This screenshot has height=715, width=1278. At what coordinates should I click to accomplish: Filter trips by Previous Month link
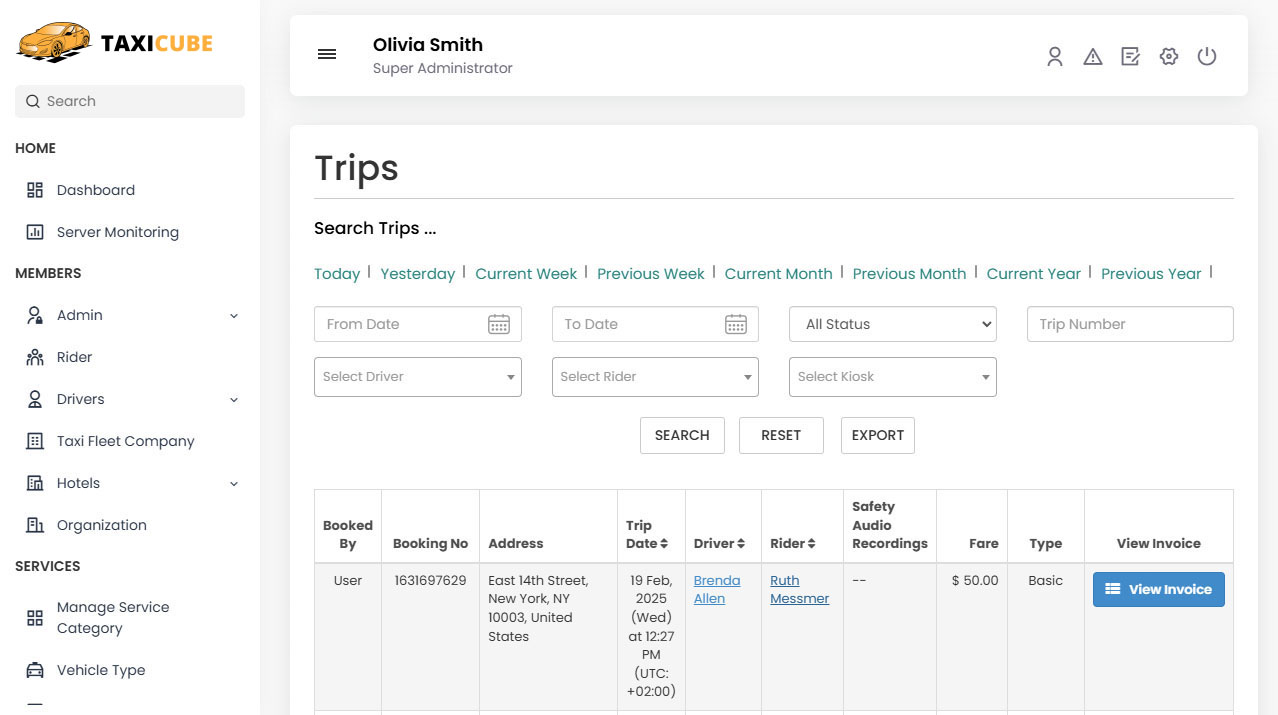click(x=909, y=274)
